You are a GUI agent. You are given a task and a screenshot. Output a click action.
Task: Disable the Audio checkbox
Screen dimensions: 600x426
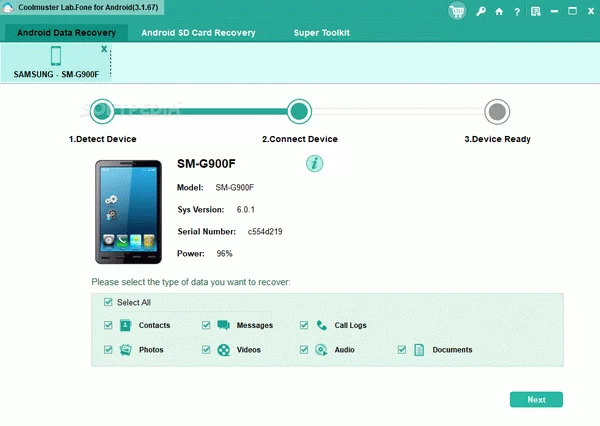tap(304, 350)
